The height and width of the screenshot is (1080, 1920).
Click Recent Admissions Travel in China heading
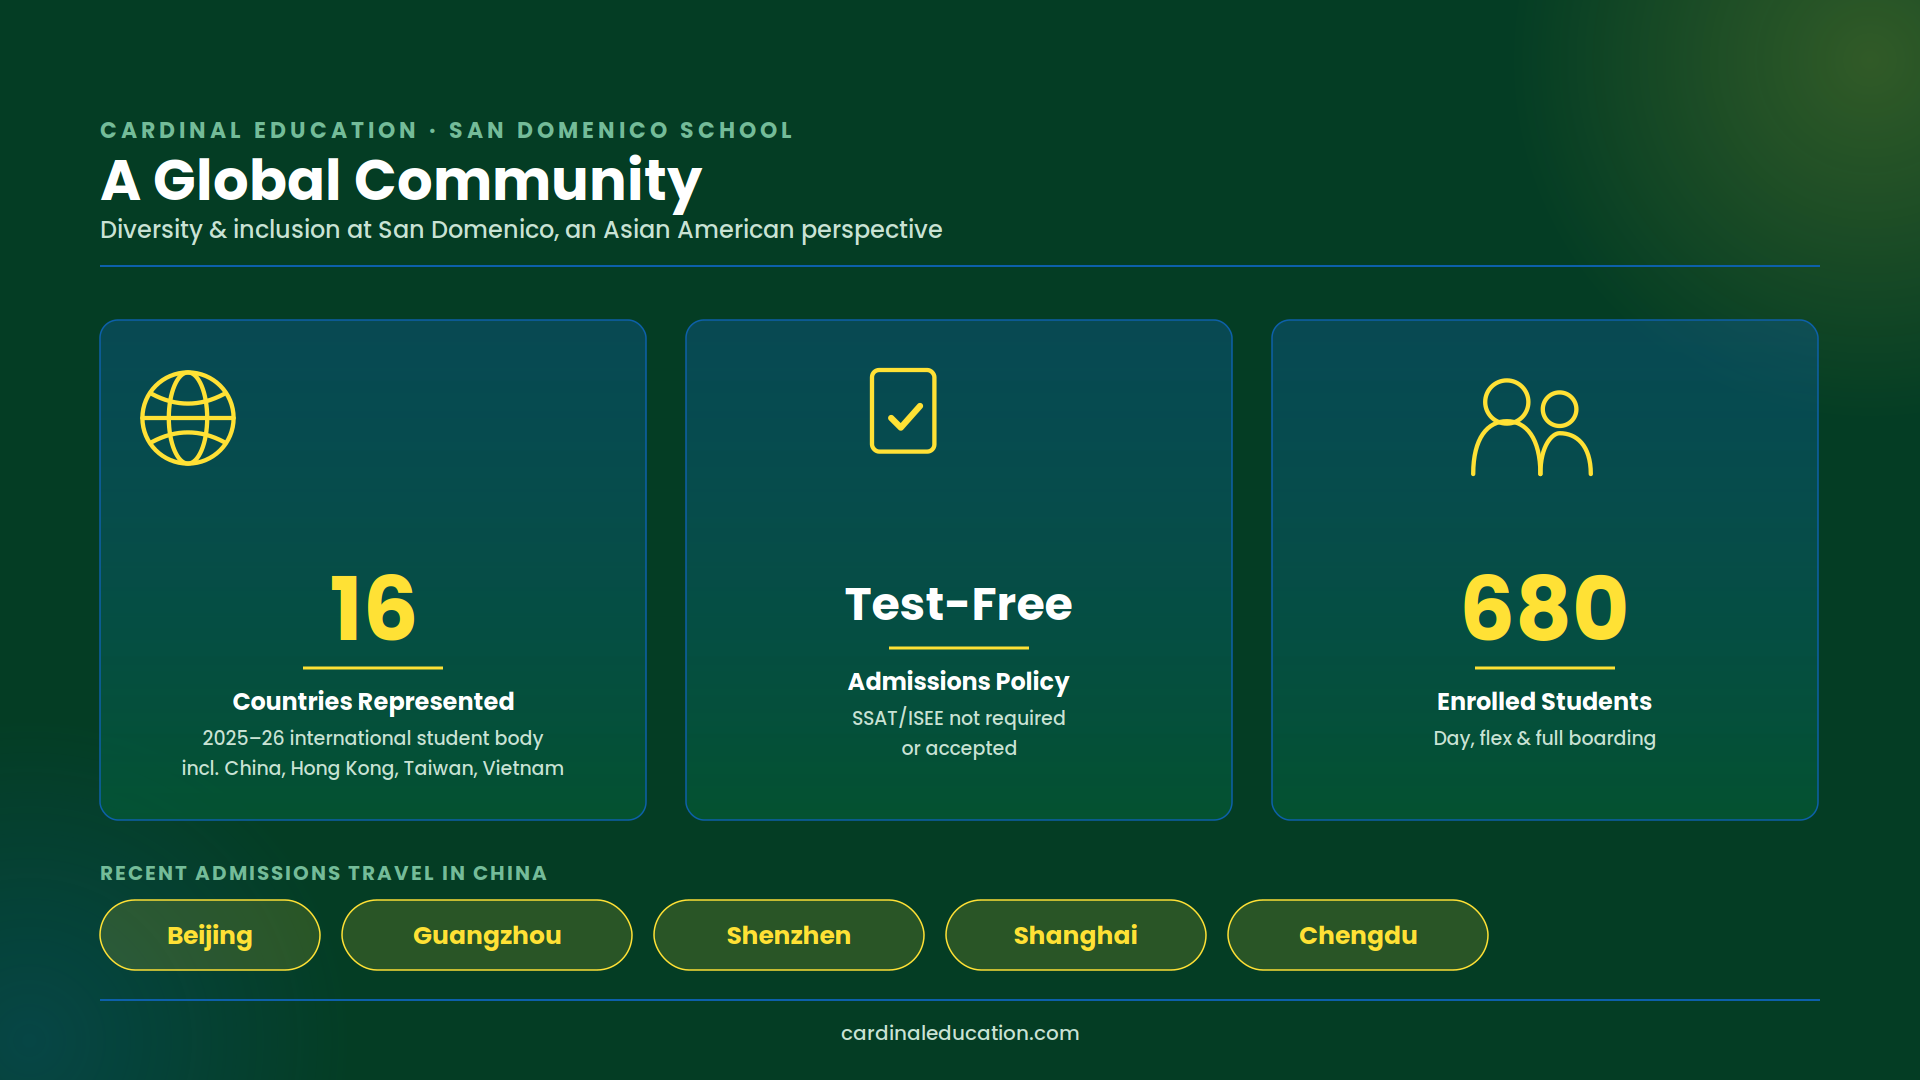(x=324, y=873)
